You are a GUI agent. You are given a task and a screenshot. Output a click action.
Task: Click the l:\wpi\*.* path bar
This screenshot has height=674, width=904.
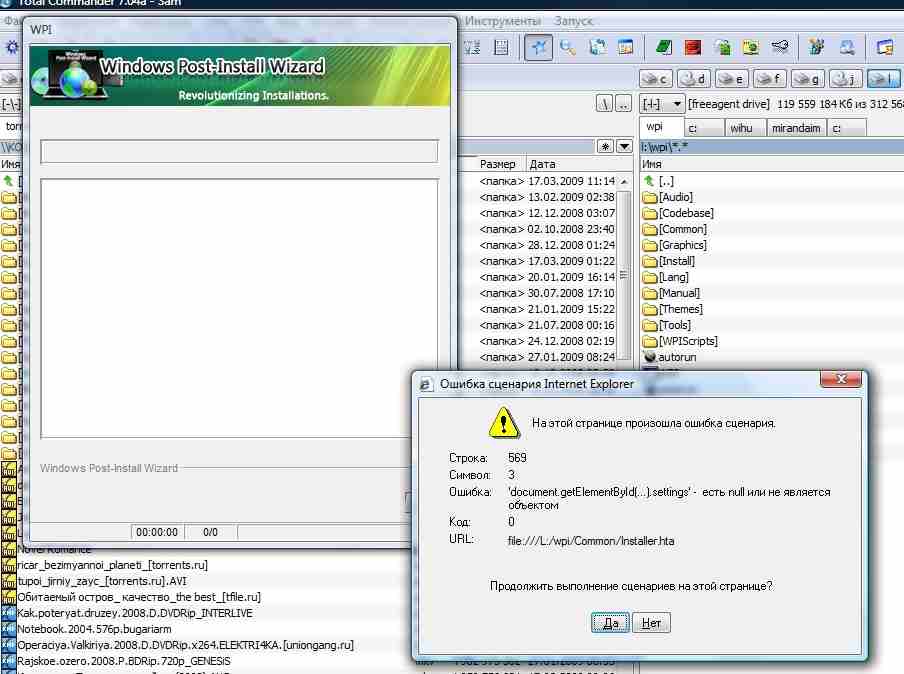pos(771,147)
